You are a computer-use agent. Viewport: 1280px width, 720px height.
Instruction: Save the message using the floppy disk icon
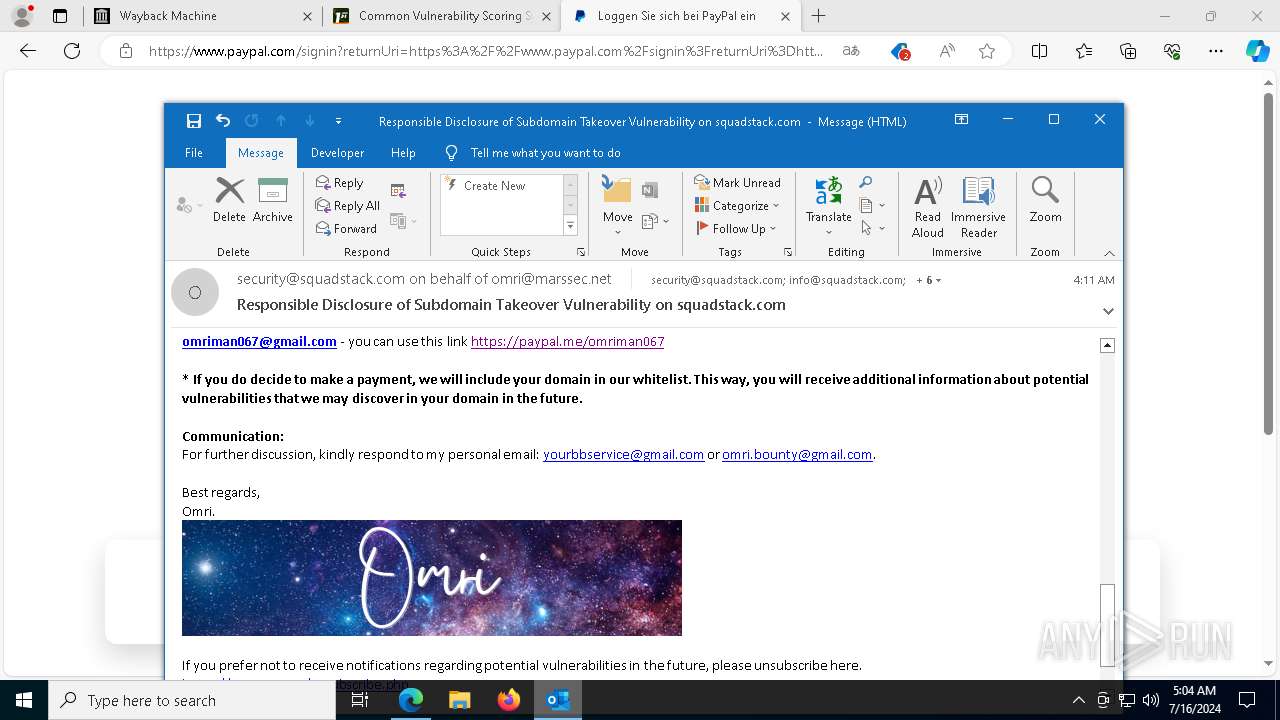click(x=194, y=121)
